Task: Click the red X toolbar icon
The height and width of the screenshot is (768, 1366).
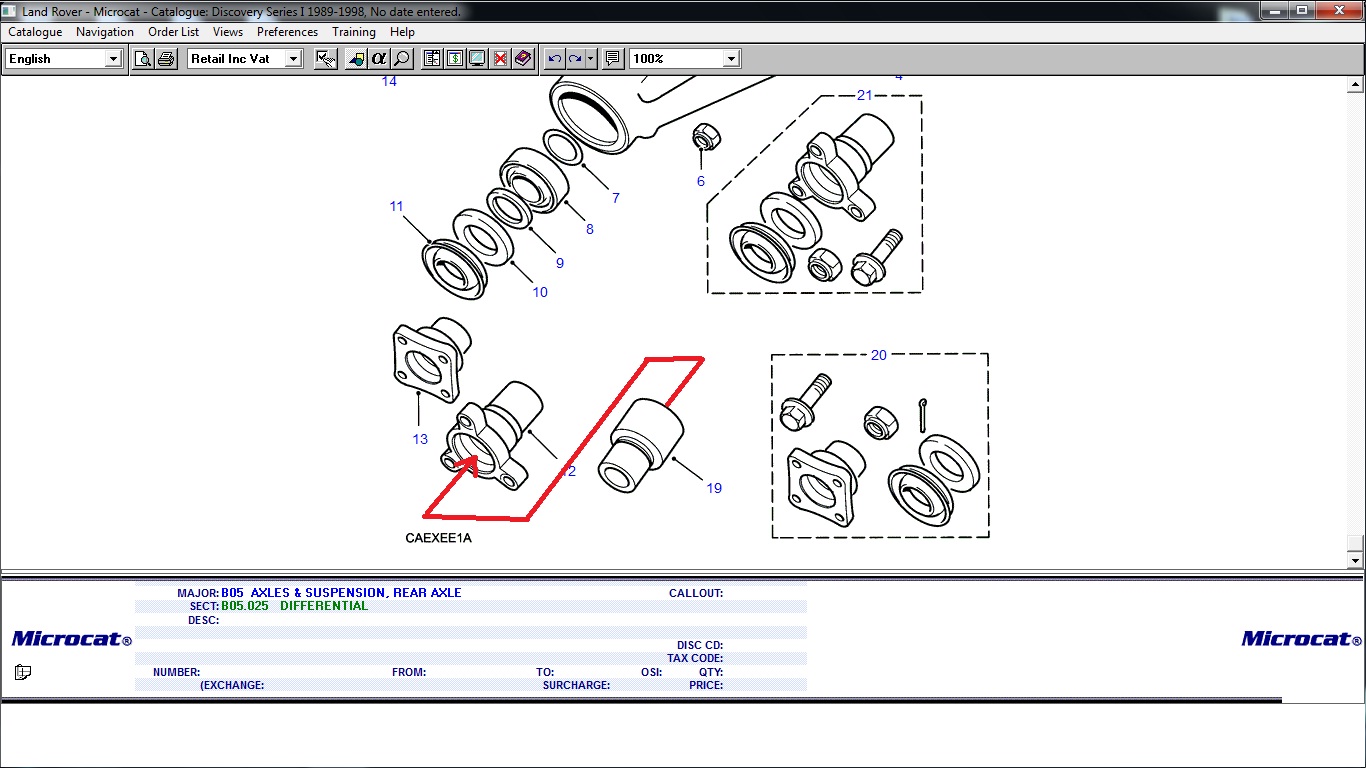Action: (500, 59)
